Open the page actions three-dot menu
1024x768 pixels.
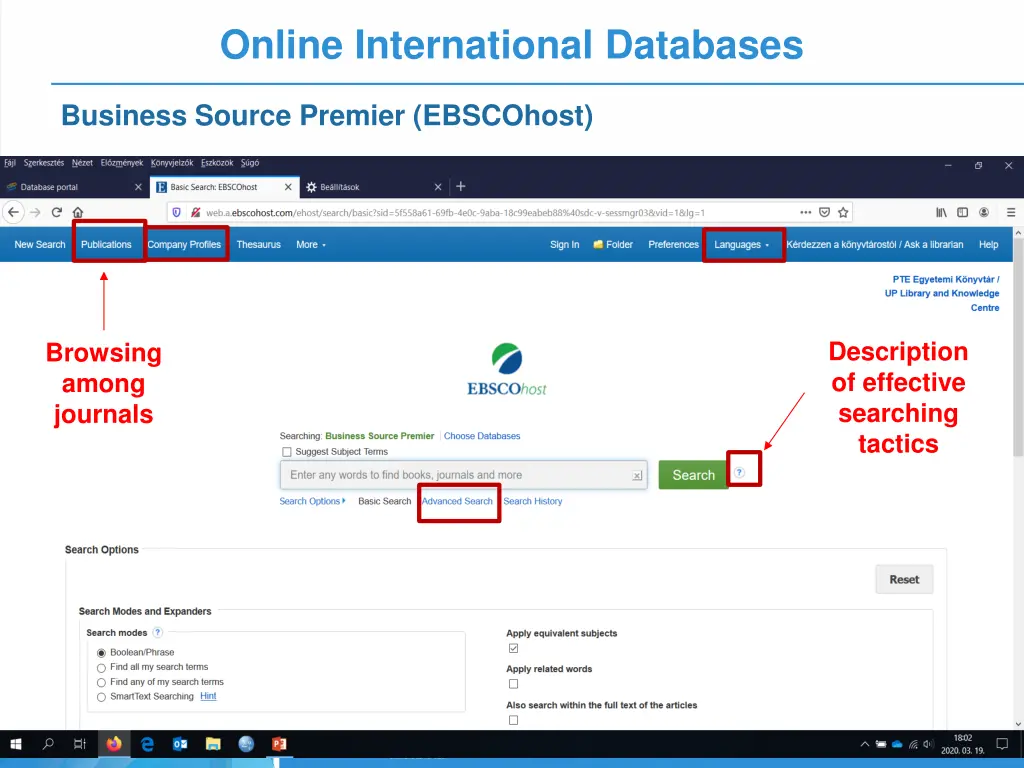pos(805,212)
